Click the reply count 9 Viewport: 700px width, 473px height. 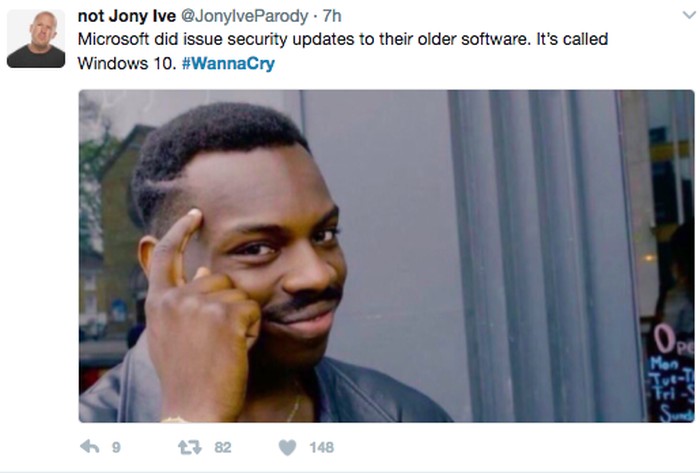[x=116, y=447]
